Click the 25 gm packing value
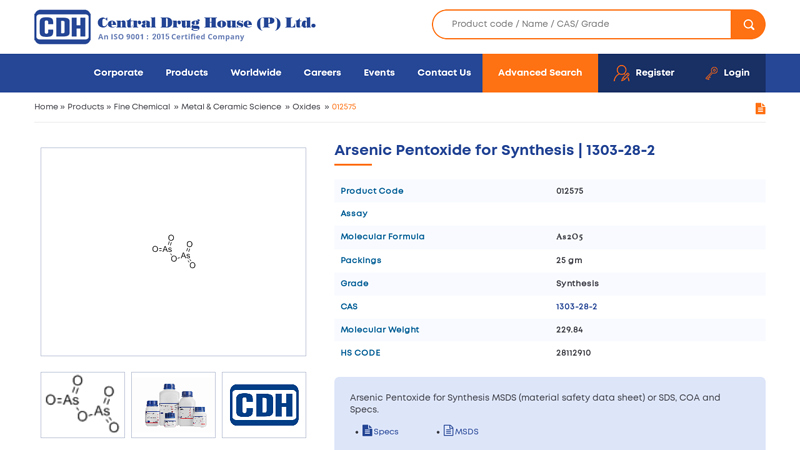800x450 pixels. pos(569,260)
